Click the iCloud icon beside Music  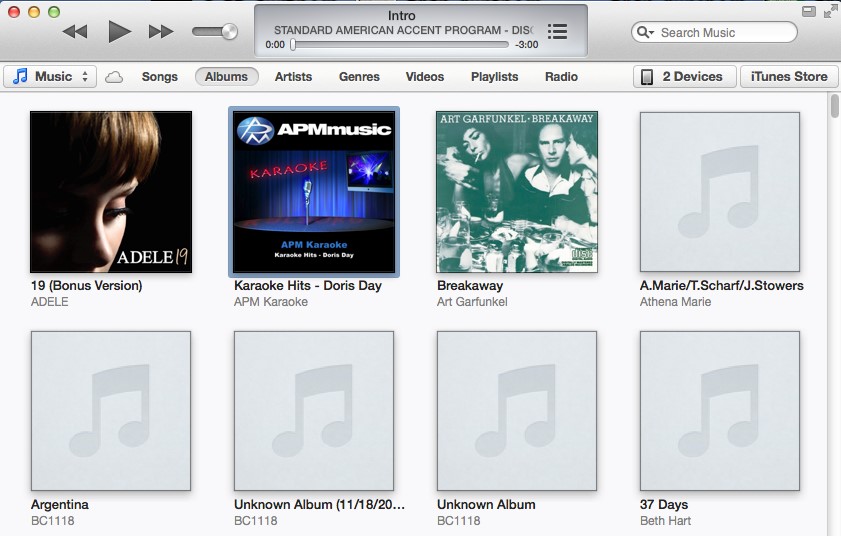click(x=114, y=77)
